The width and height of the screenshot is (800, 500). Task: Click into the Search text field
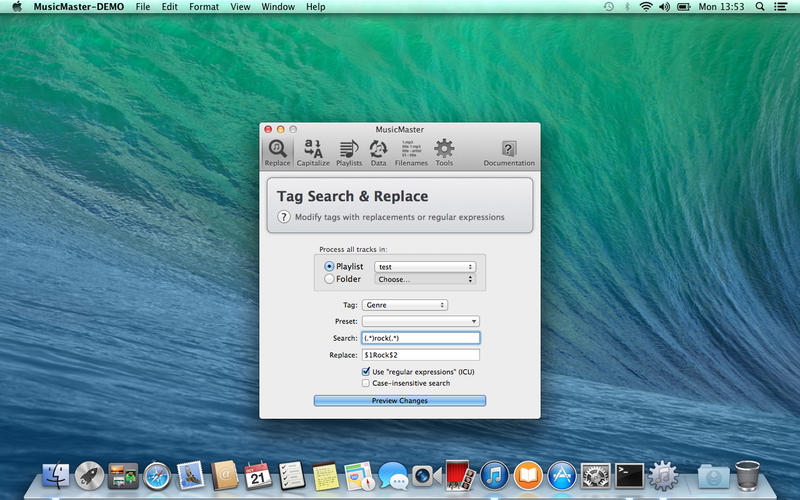pyautogui.click(x=421, y=338)
